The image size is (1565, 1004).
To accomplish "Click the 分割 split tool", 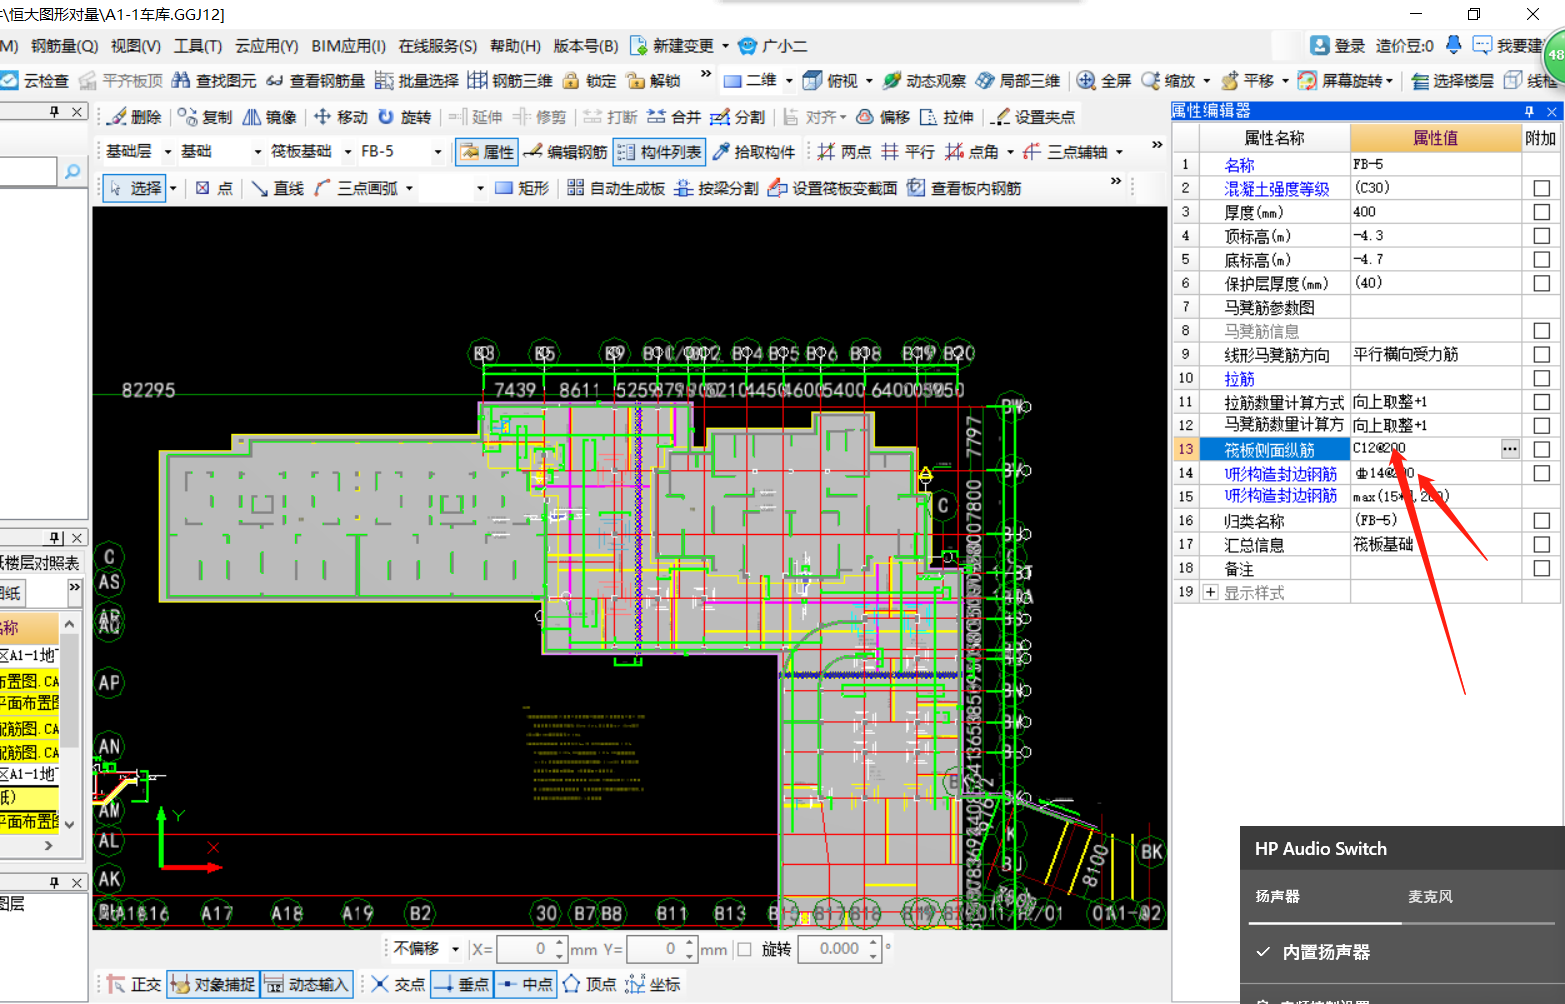I will pyautogui.click(x=738, y=117).
